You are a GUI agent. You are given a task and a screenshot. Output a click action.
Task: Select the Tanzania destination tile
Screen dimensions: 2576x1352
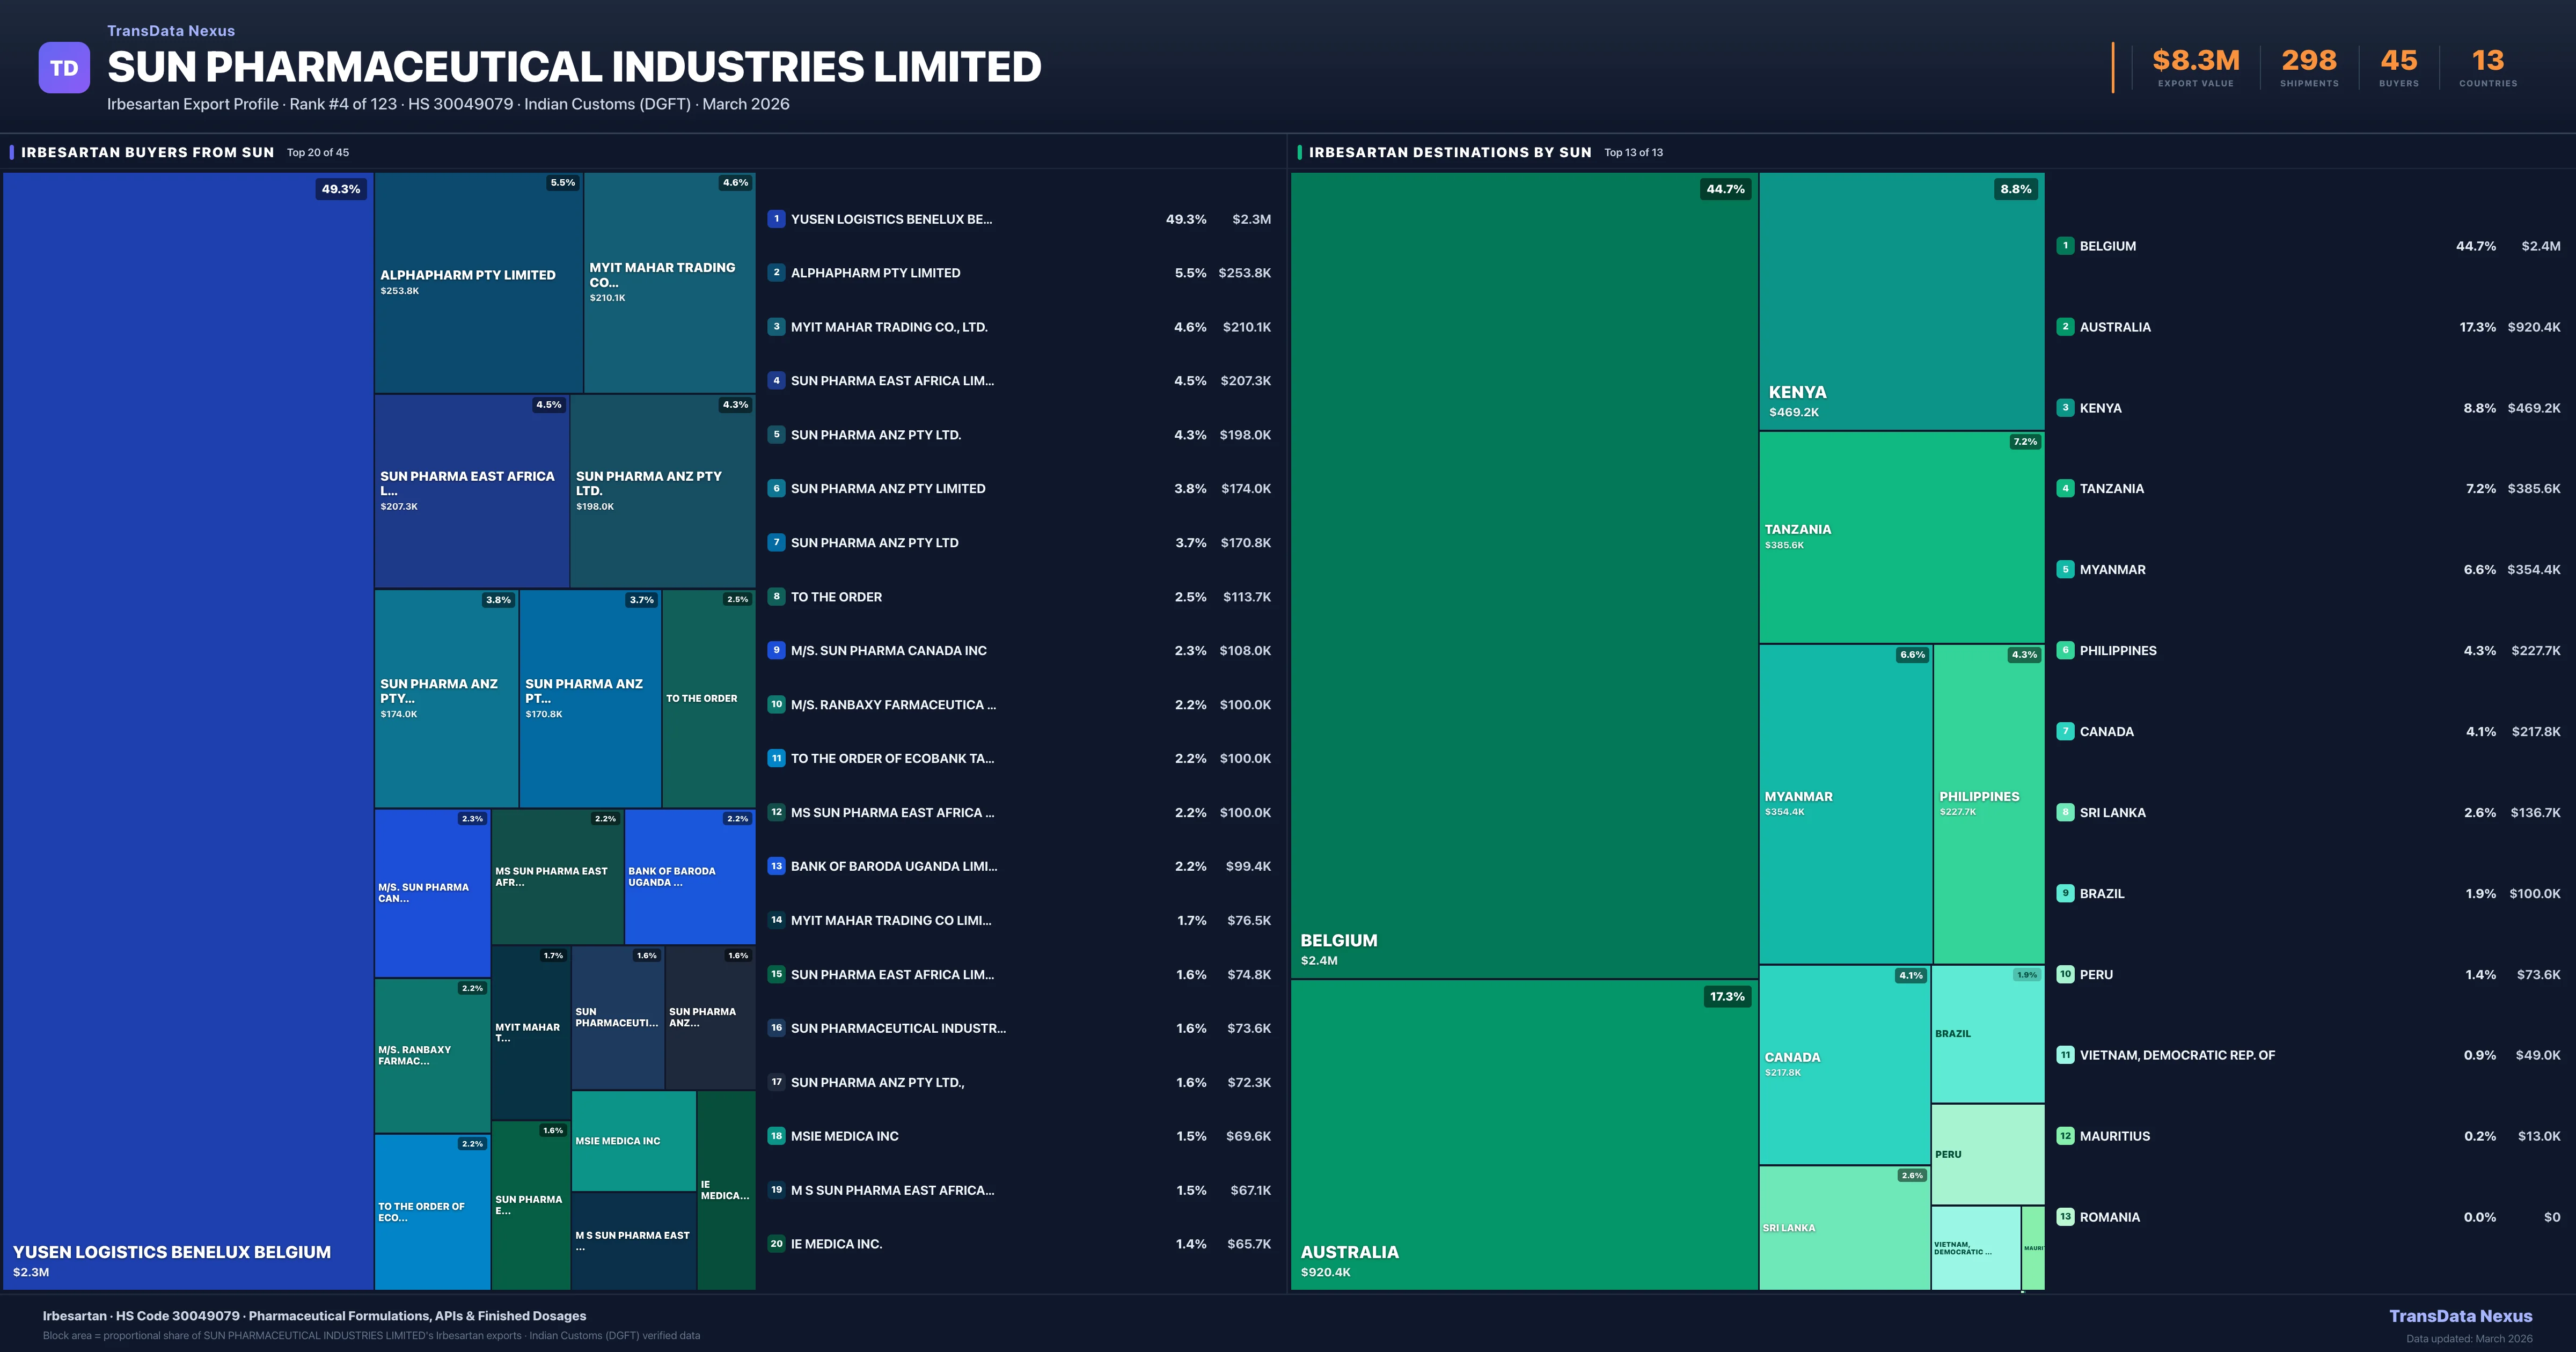click(x=1901, y=537)
